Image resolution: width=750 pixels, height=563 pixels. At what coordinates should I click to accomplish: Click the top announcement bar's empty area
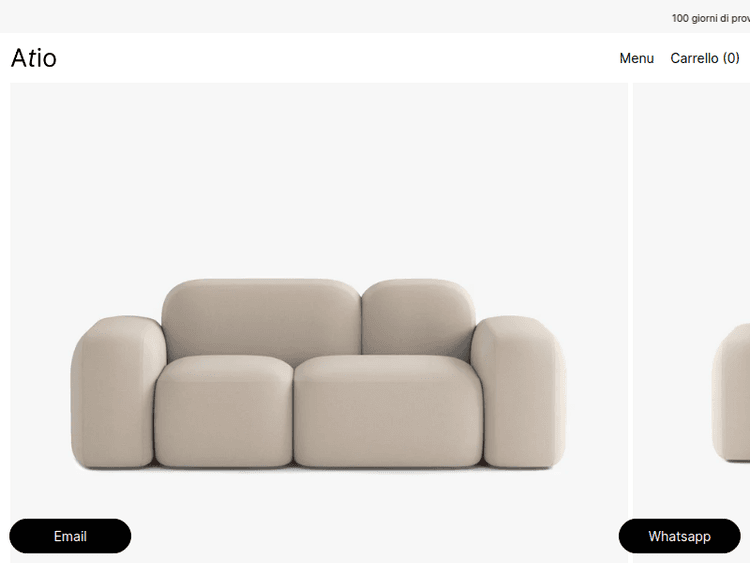(335, 16)
